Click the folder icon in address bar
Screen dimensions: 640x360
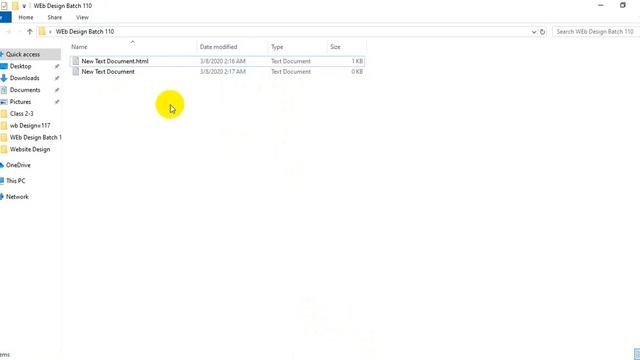click(42, 31)
